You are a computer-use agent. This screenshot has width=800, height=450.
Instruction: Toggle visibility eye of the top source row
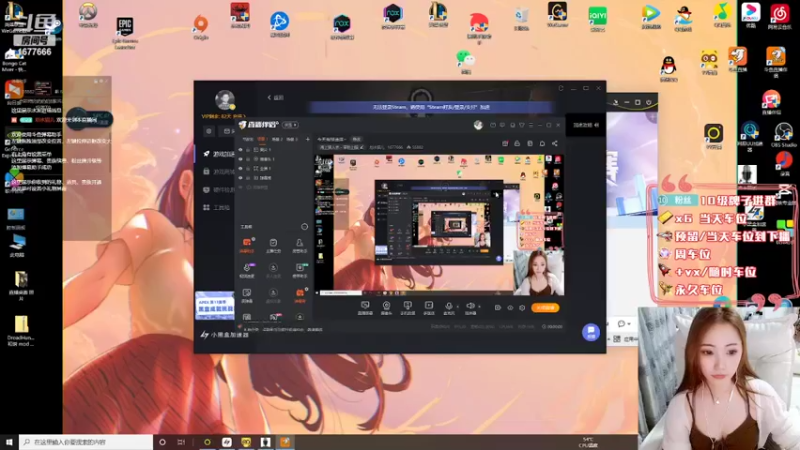coord(240,149)
